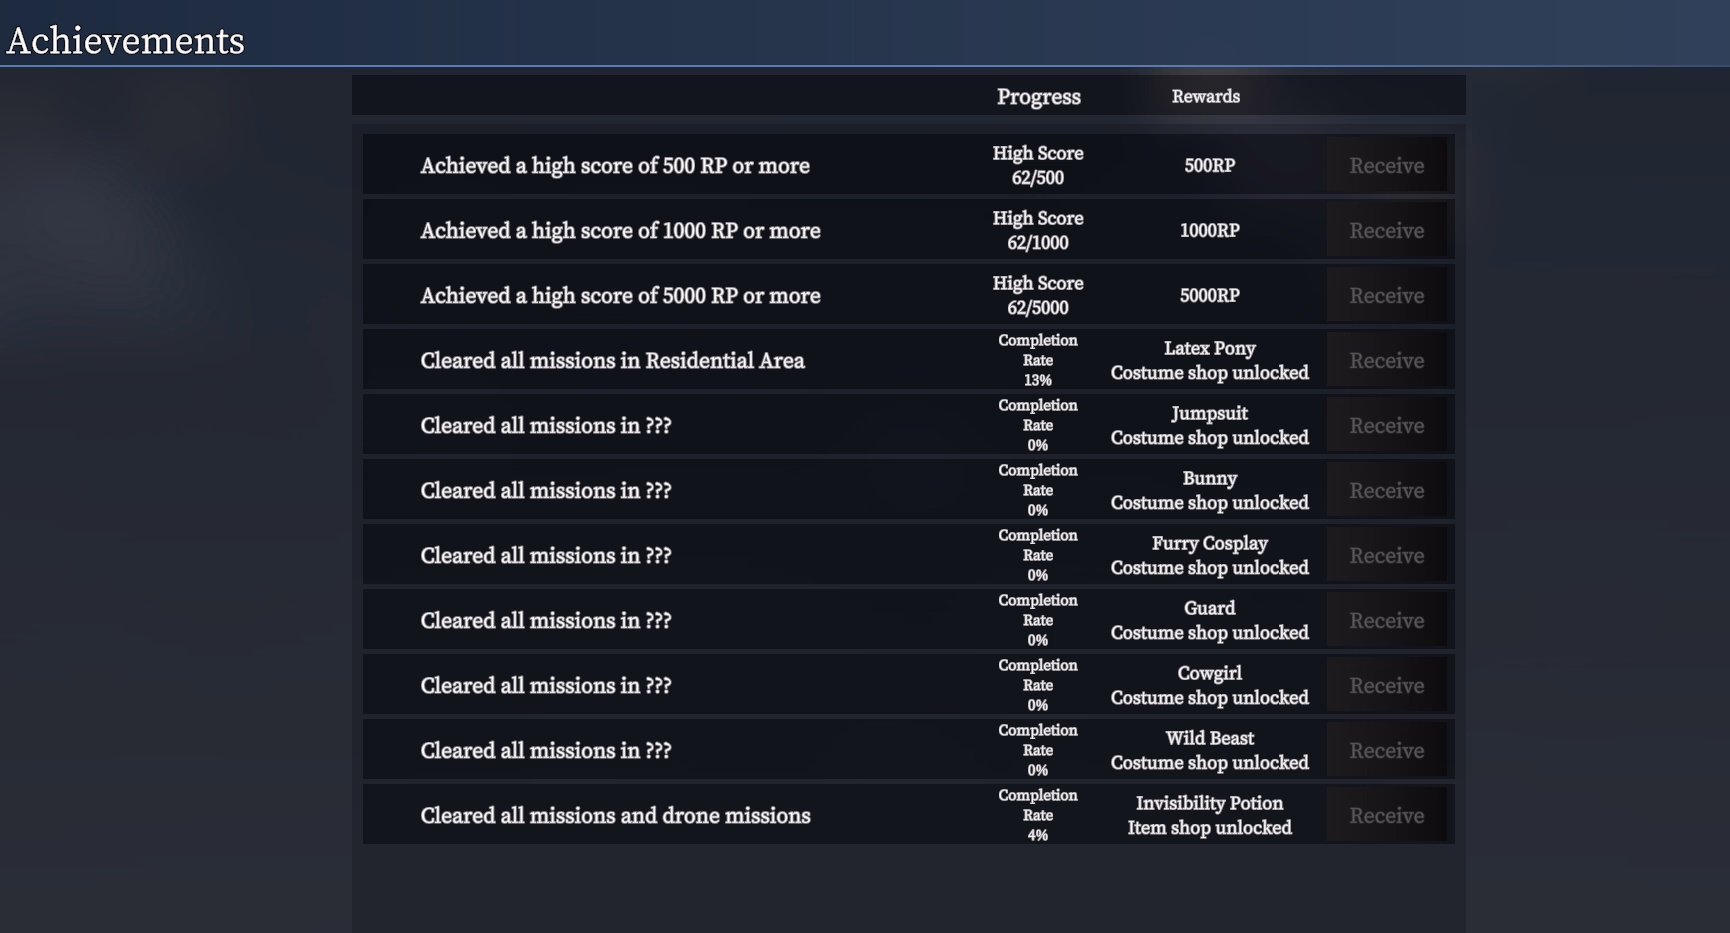This screenshot has height=933, width=1730.
Task: Select the high score 1000 RP achievement text
Action: tap(620, 231)
